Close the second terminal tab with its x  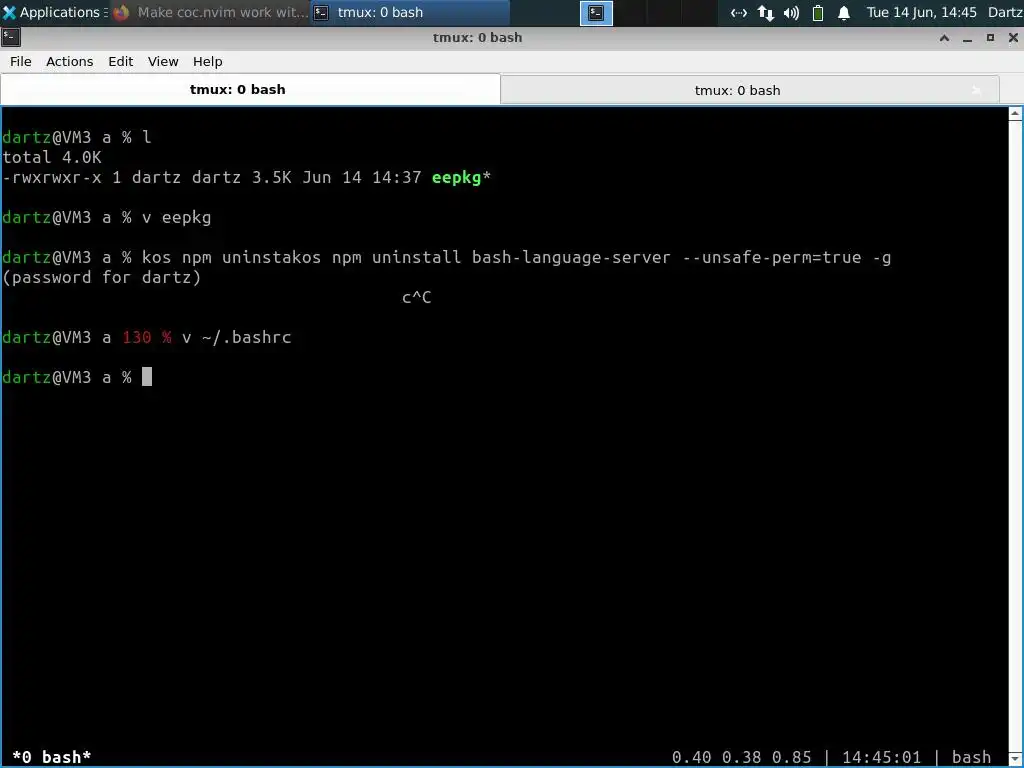[977, 90]
